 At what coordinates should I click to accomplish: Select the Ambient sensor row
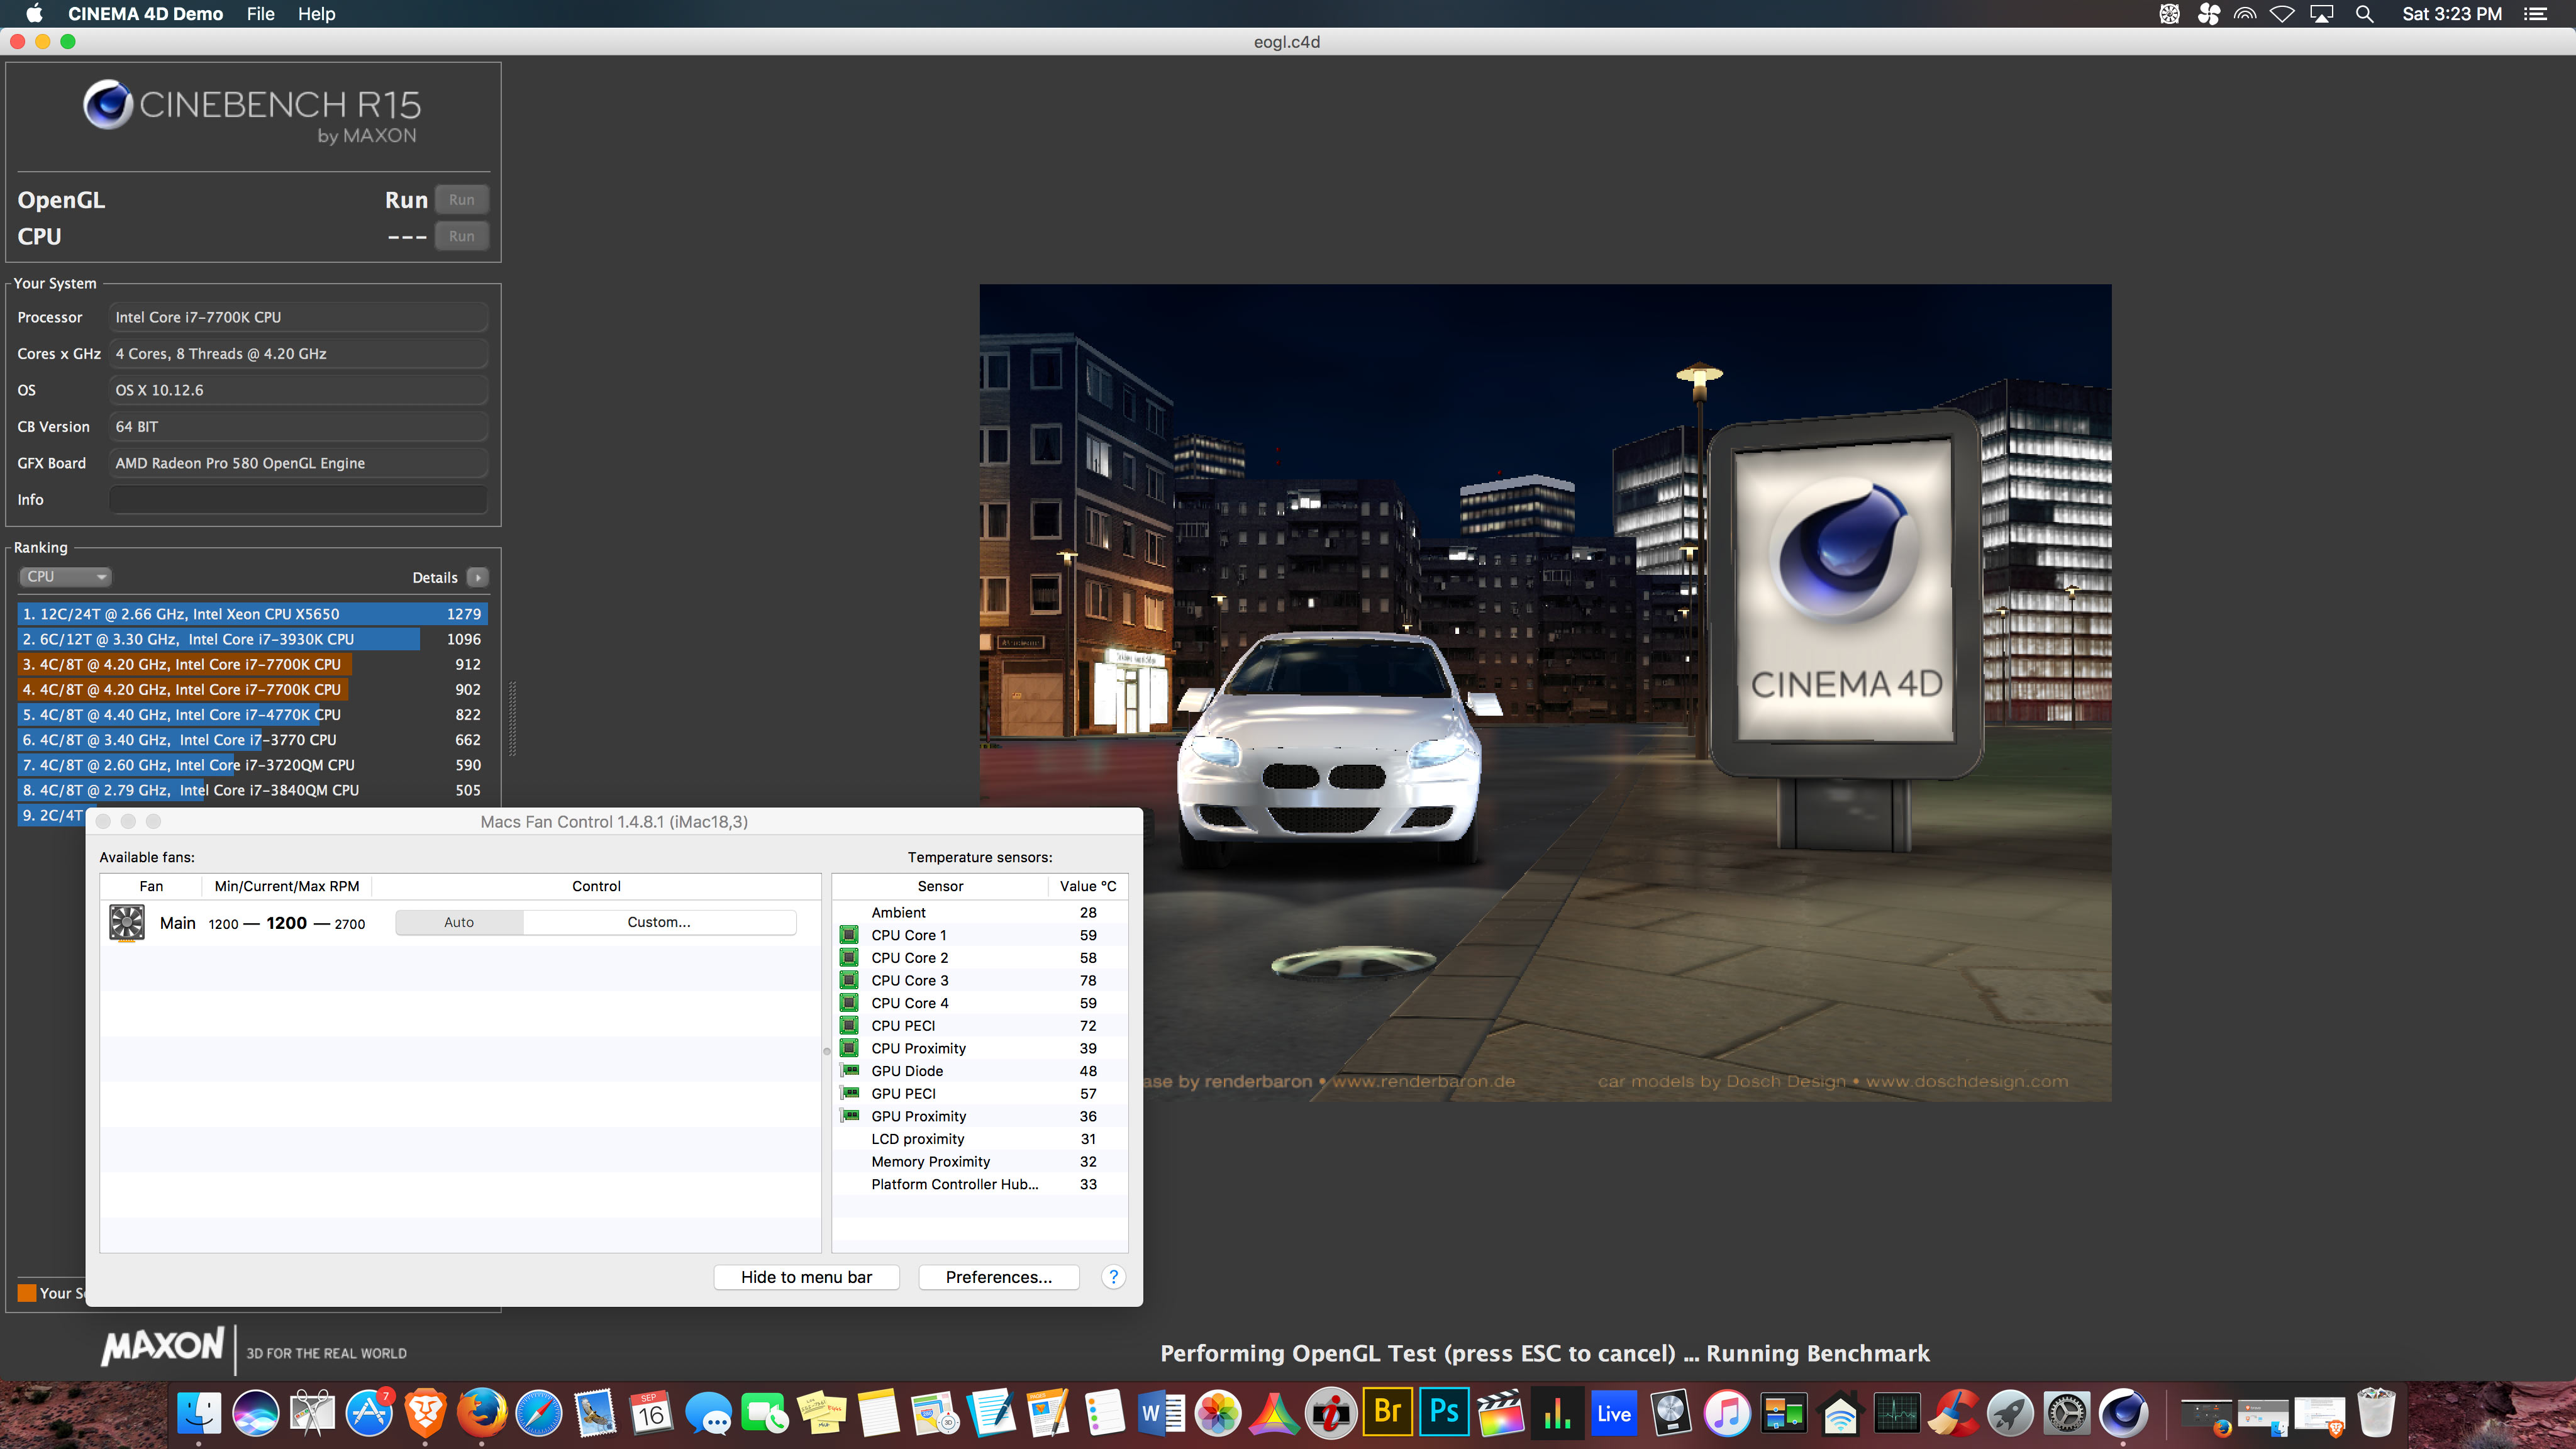point(980,912)
